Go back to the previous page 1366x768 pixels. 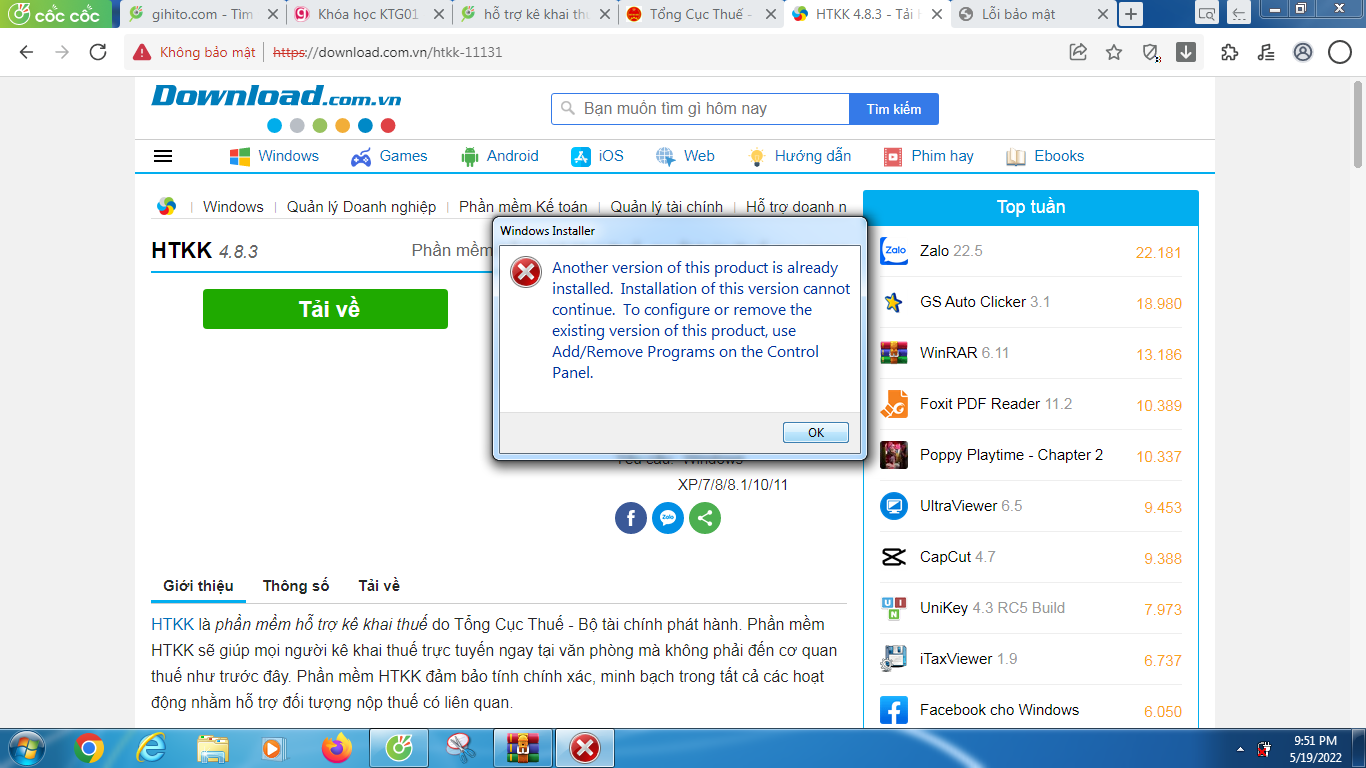pyautogui.click(x=26, y=52)
